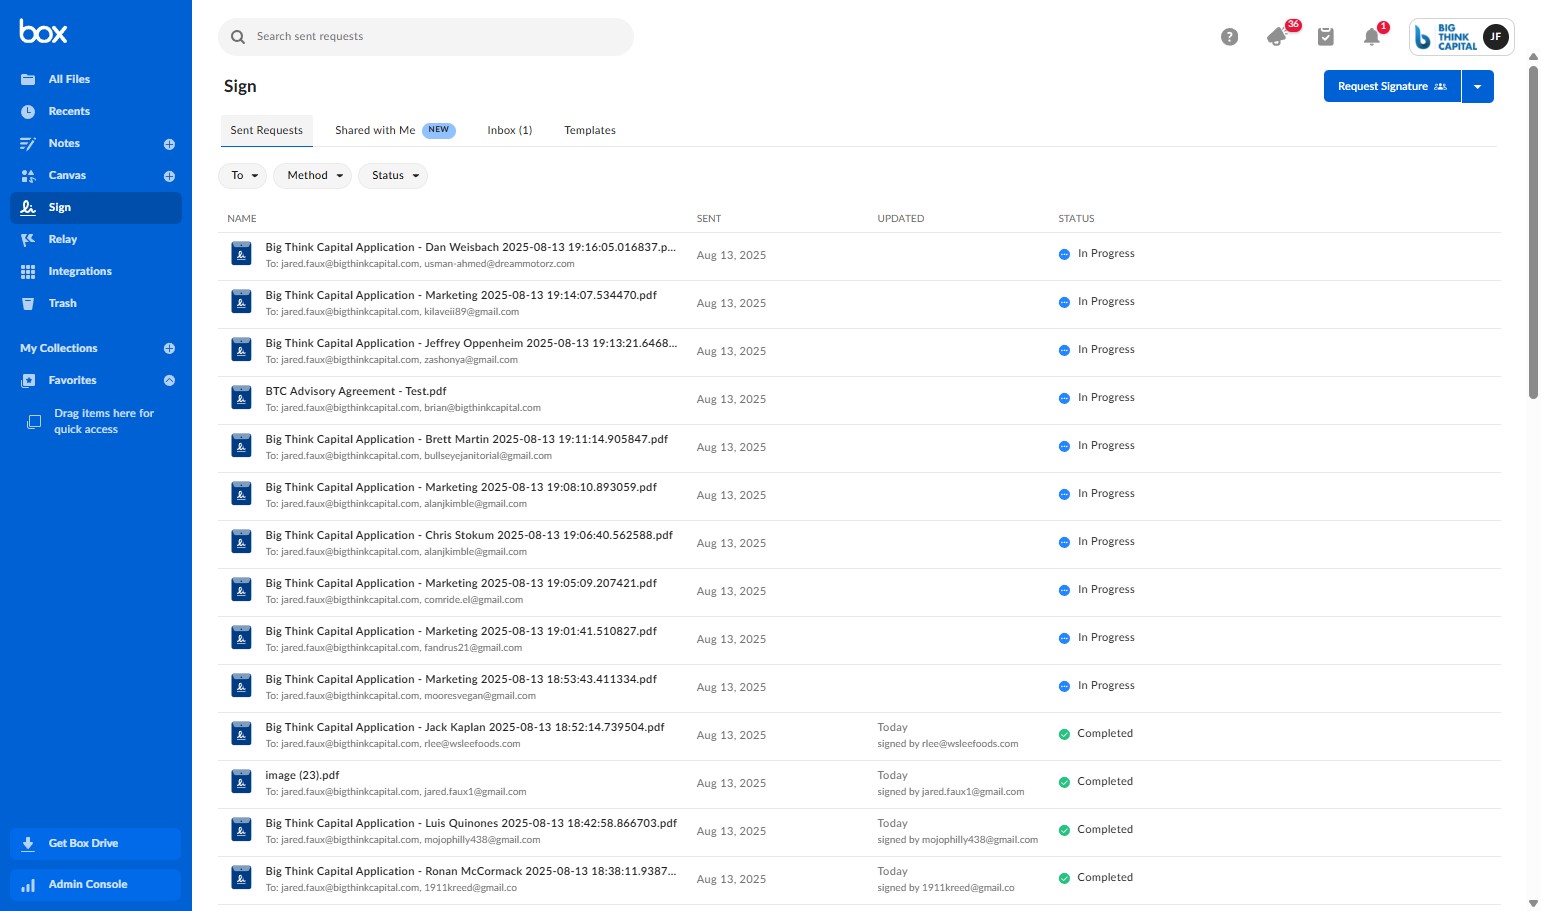Screen dimensions: 1541x911
Task: Open the Status filter dropdown
Action: 393,176
